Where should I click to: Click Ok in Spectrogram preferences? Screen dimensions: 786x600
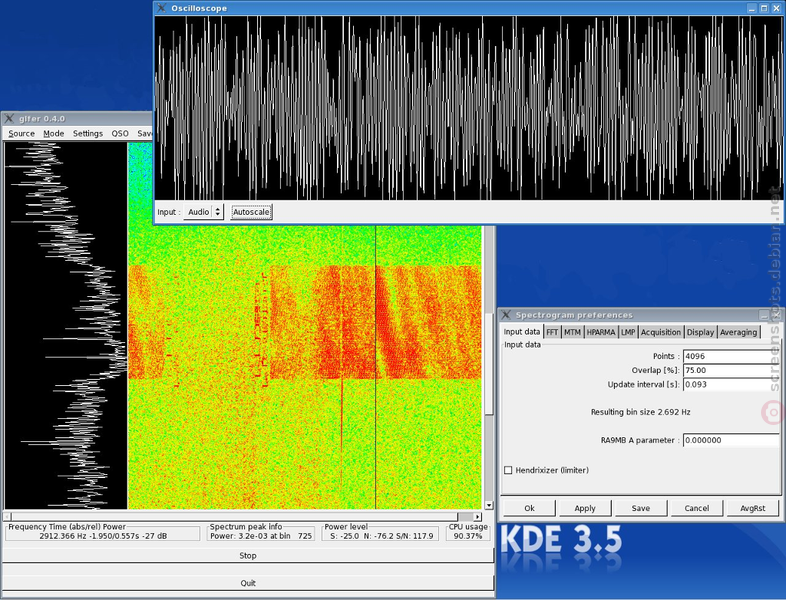529,508
